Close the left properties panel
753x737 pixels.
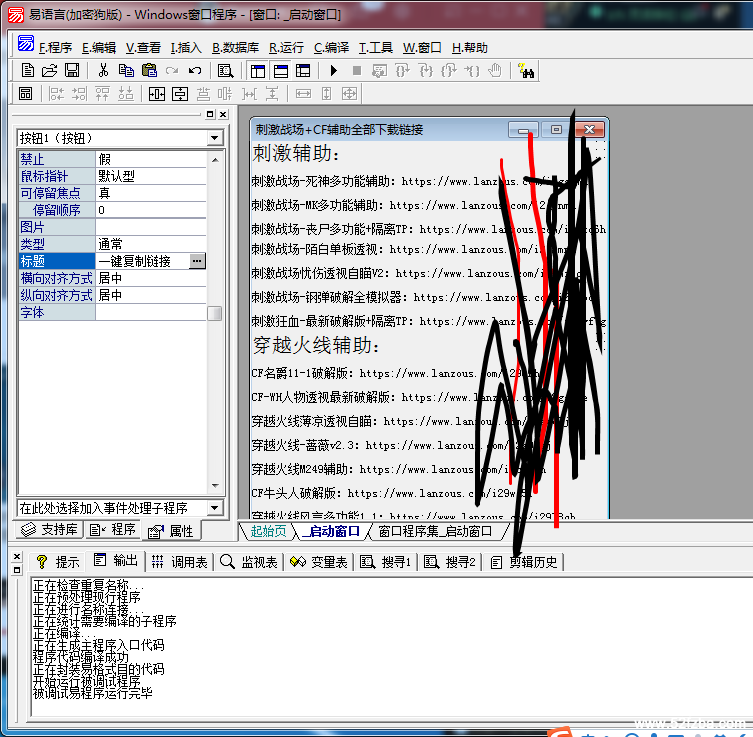coord(223,114)
